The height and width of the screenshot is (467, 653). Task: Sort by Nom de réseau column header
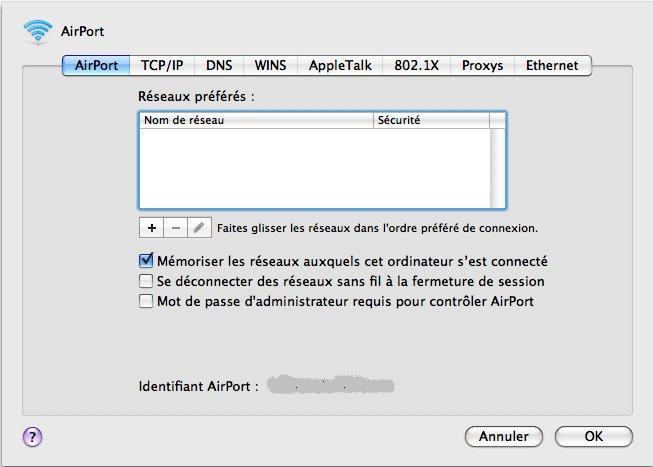256,120
